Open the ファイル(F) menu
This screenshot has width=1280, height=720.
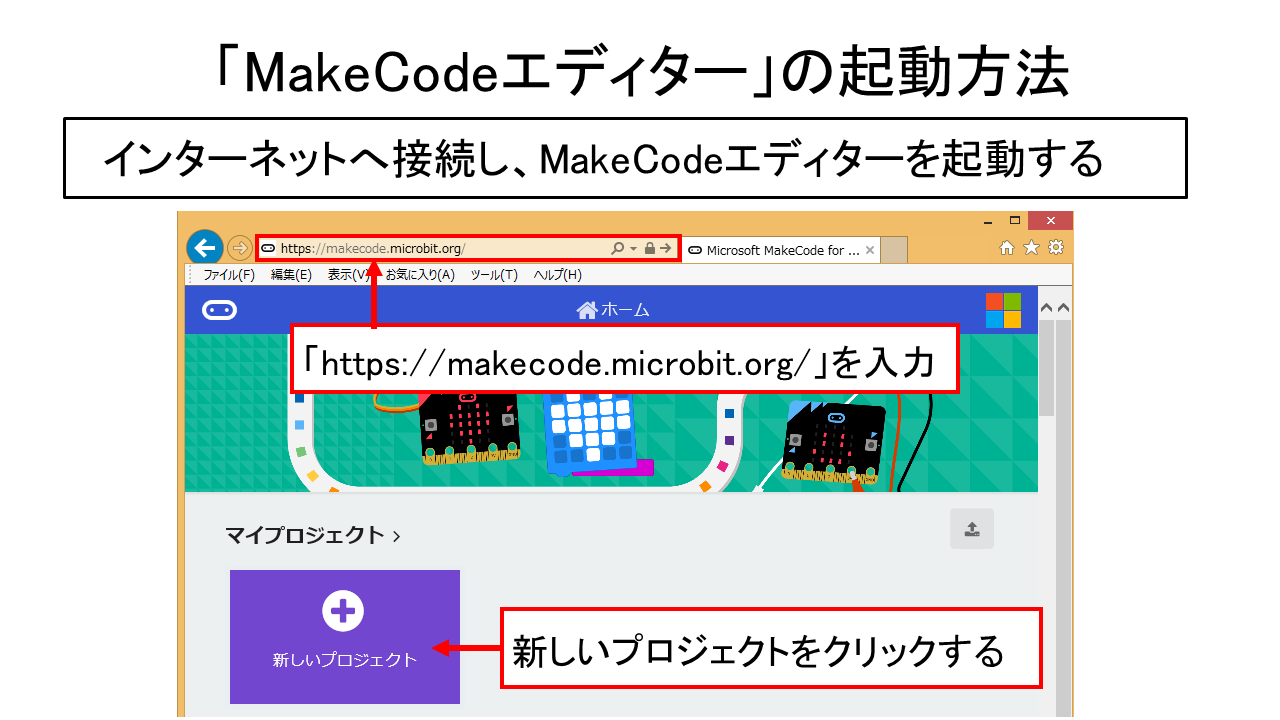(x=229, y=275)
